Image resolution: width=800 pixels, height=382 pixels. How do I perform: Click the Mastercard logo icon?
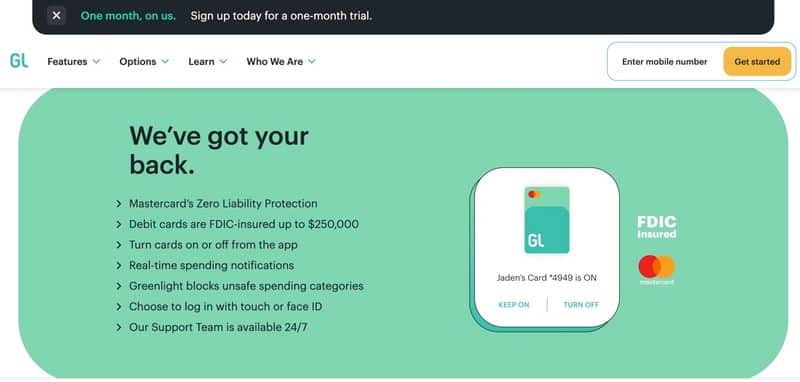[x=657, y=270]
